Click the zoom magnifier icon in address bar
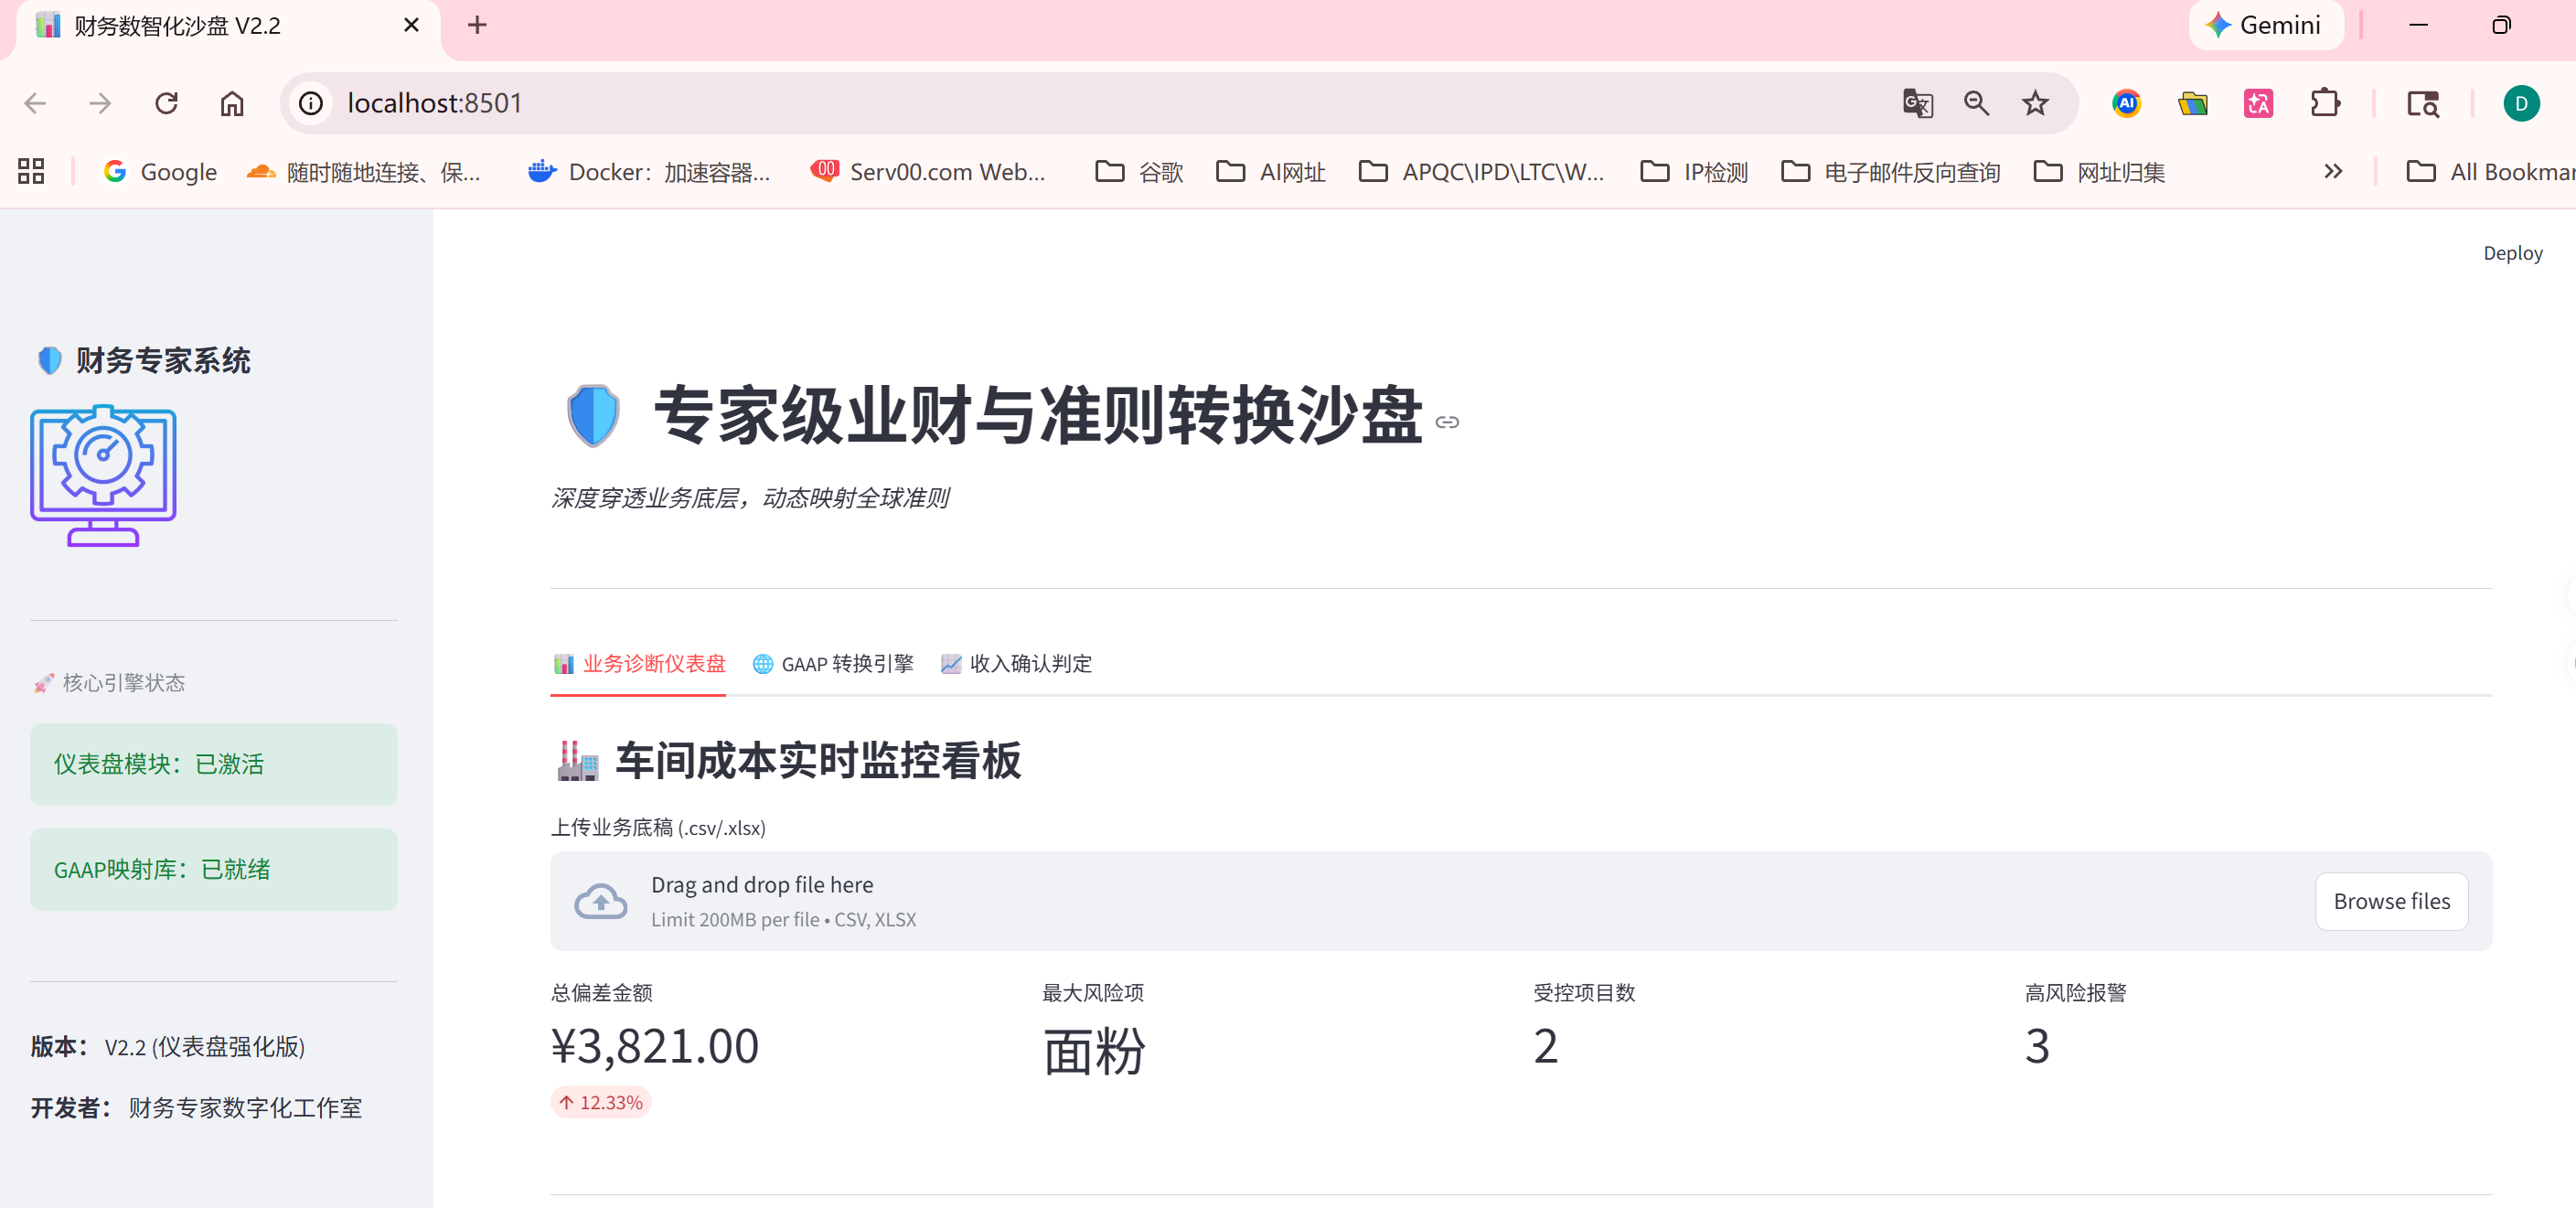 point(1975,103)
